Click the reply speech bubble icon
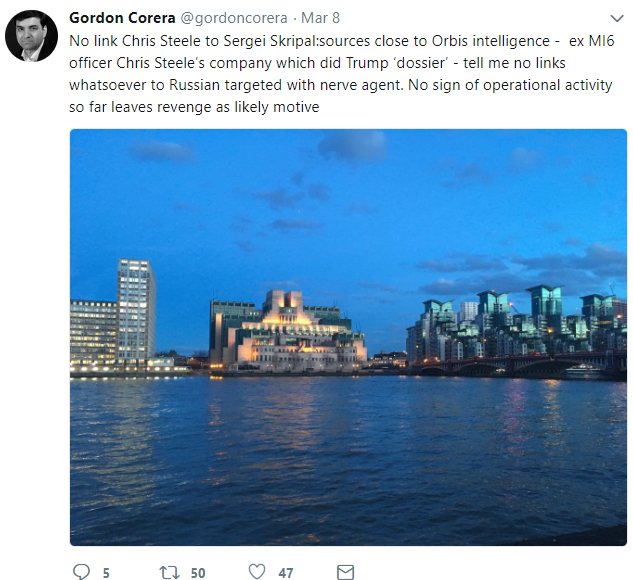The width and height of the screenshot is (633, 580). point(81,572)
